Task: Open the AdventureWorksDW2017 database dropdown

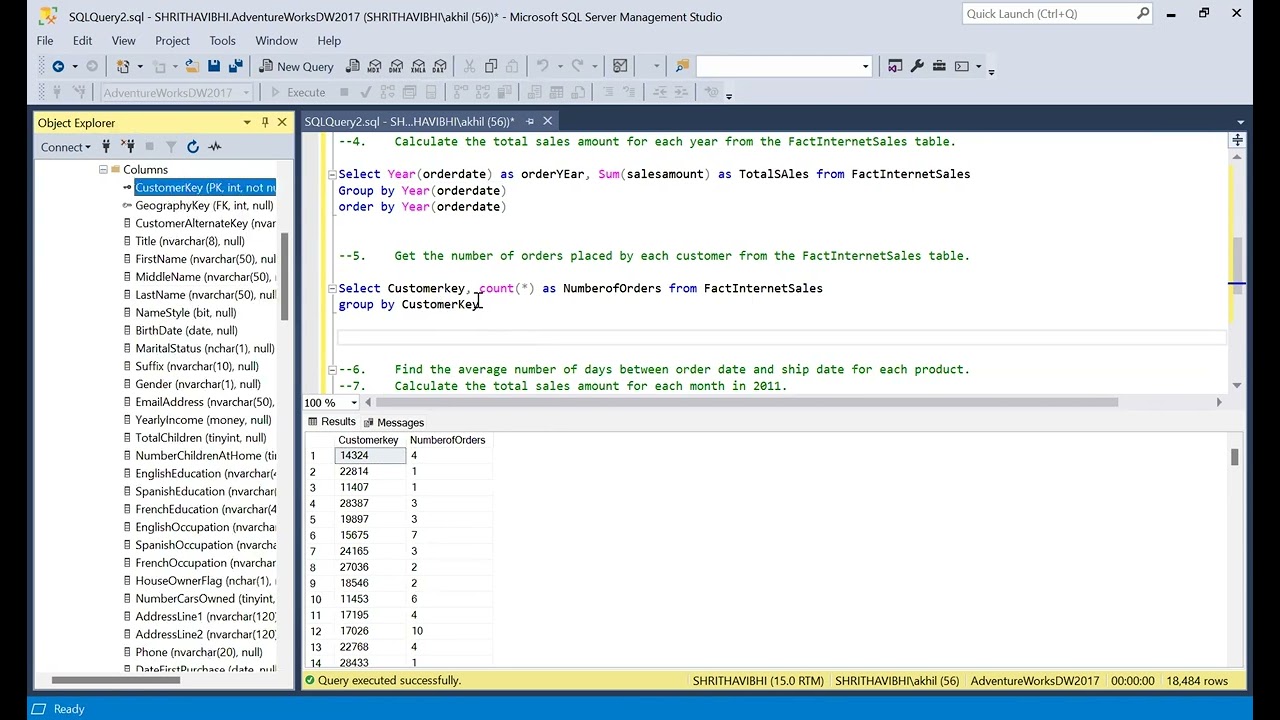Action: (x=246, y=92)
